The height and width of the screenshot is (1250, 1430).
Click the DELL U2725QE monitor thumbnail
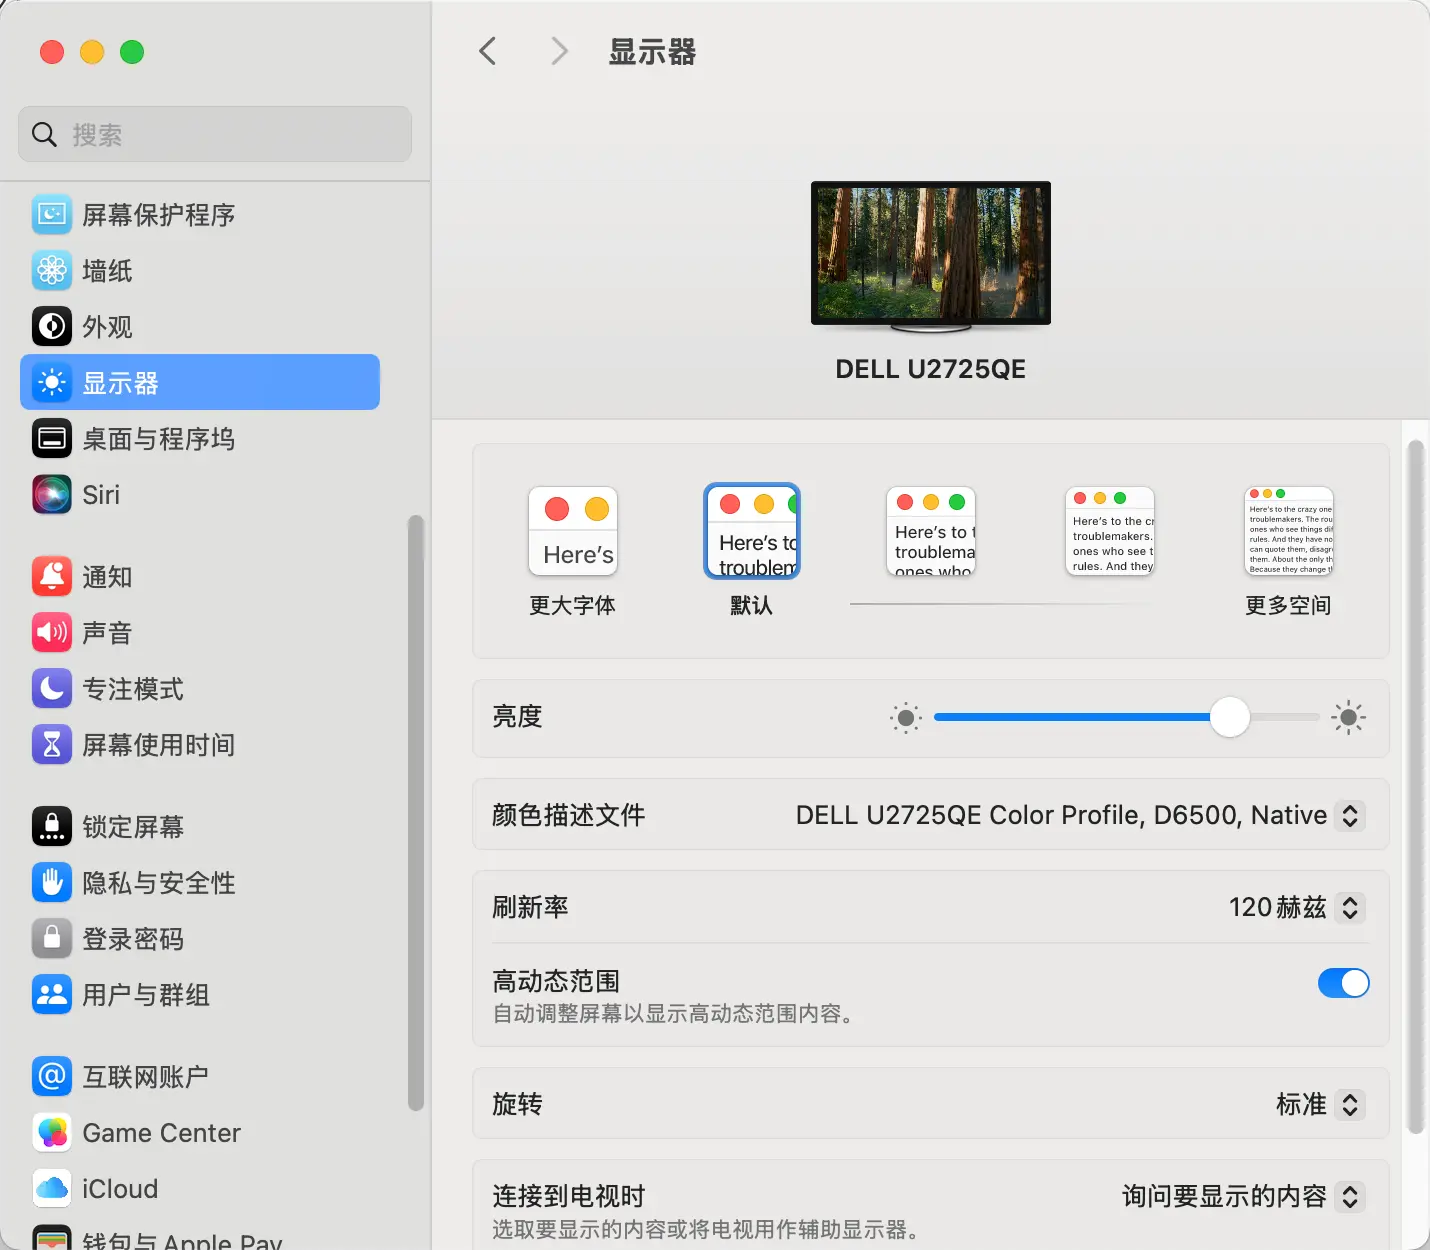click(931, 257)
